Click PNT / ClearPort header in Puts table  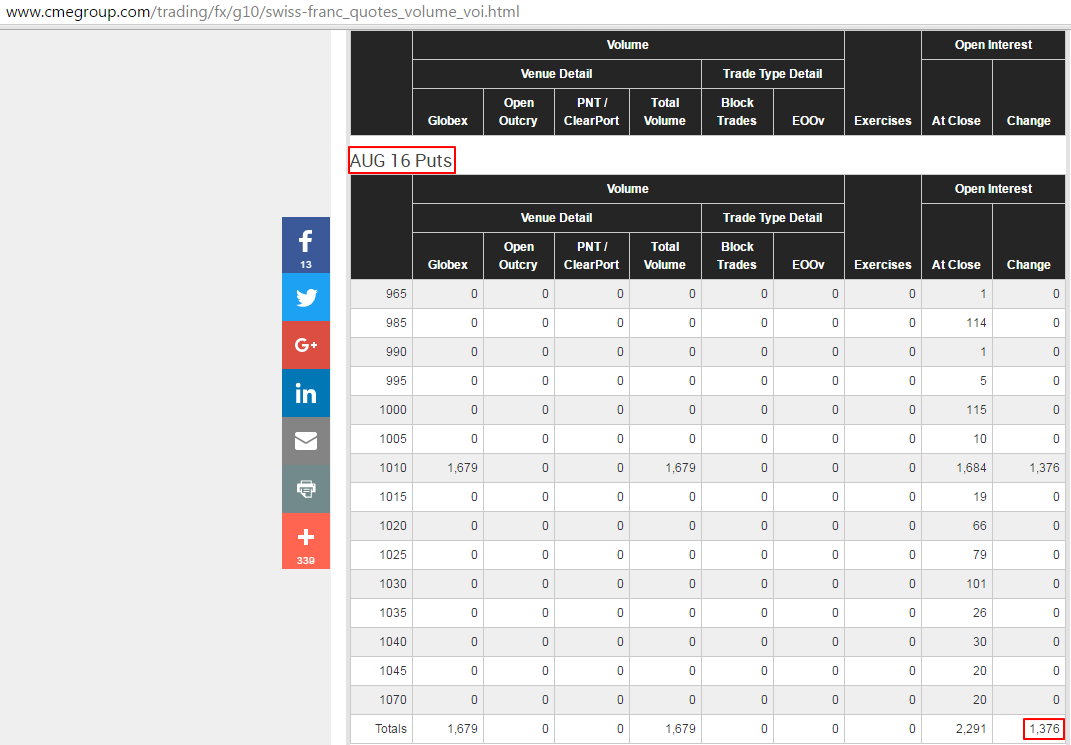[592, 255]
